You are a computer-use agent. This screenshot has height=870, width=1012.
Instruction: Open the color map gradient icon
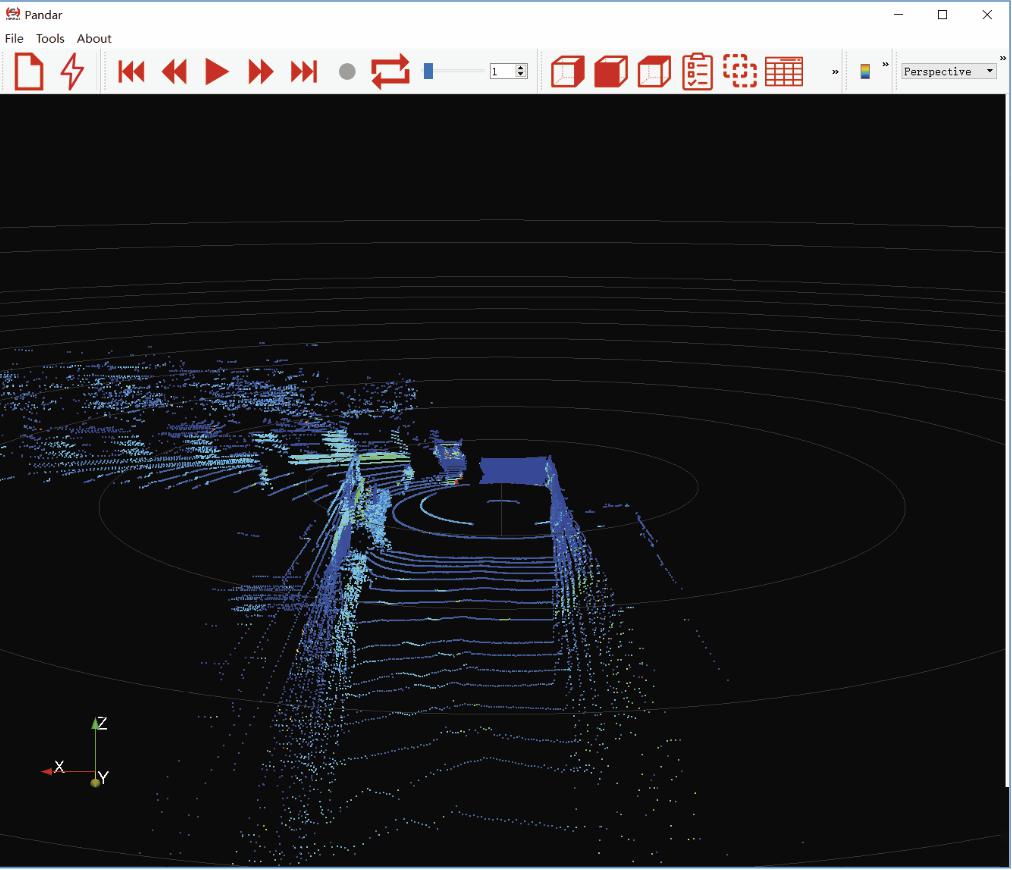865,71
